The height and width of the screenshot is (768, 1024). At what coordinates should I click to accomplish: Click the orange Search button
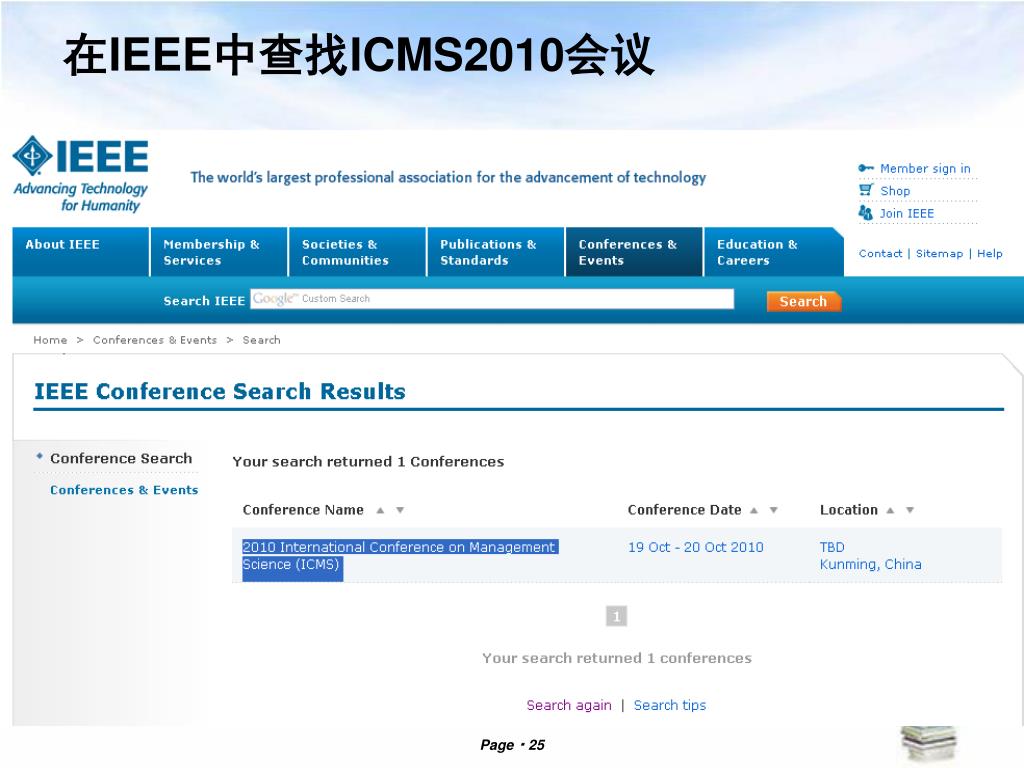[x=803, y=301]
